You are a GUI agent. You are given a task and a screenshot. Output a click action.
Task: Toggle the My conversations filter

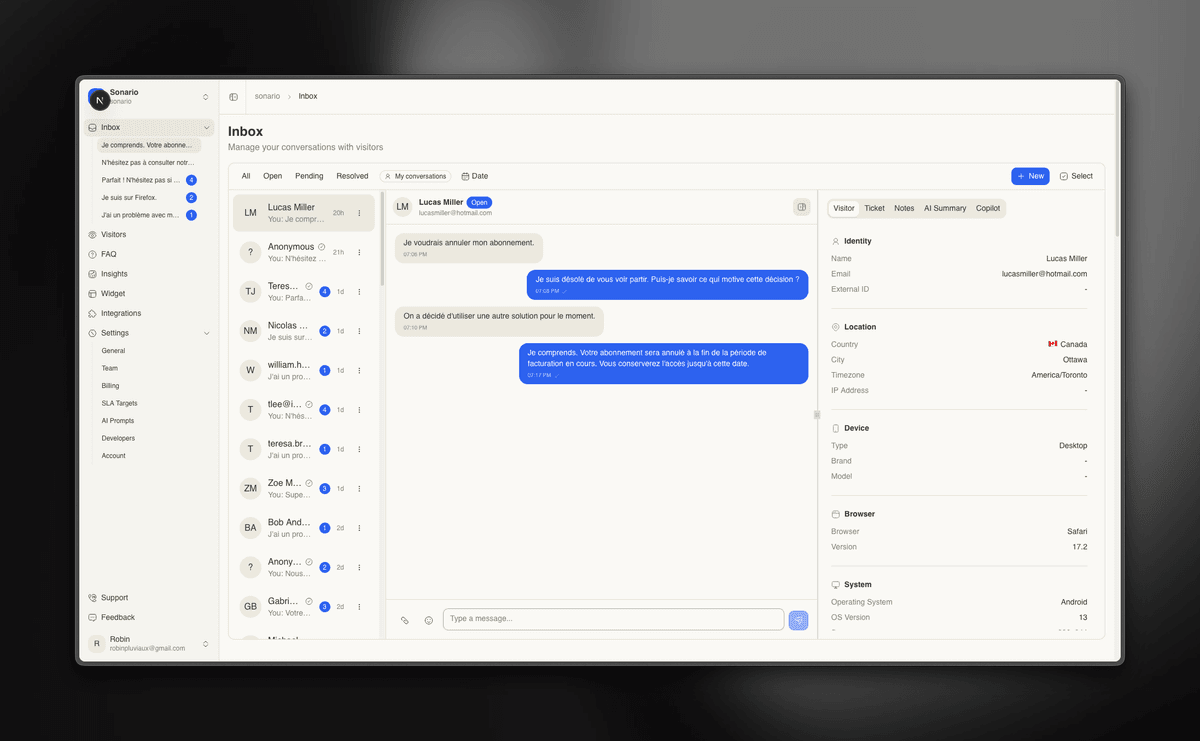[415, 175]
